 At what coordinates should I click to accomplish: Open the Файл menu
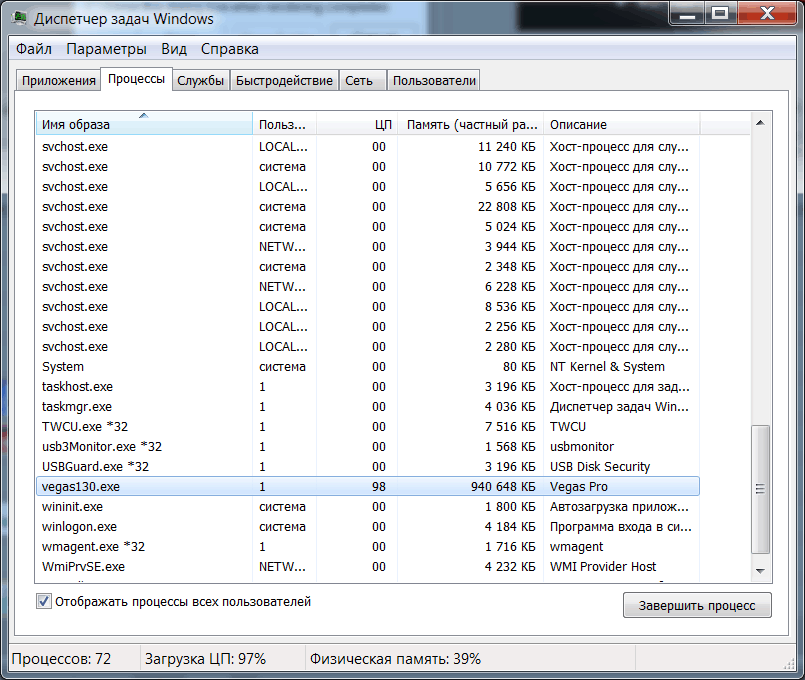[34, 49]
